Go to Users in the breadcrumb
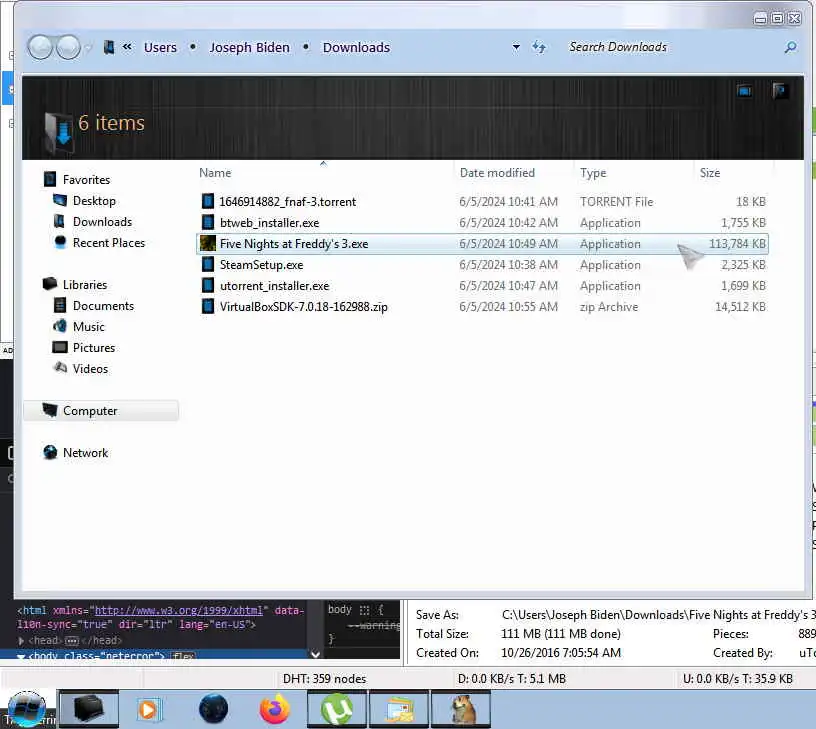The width and height of the screenshot is (816, 729). coord(160,47)
